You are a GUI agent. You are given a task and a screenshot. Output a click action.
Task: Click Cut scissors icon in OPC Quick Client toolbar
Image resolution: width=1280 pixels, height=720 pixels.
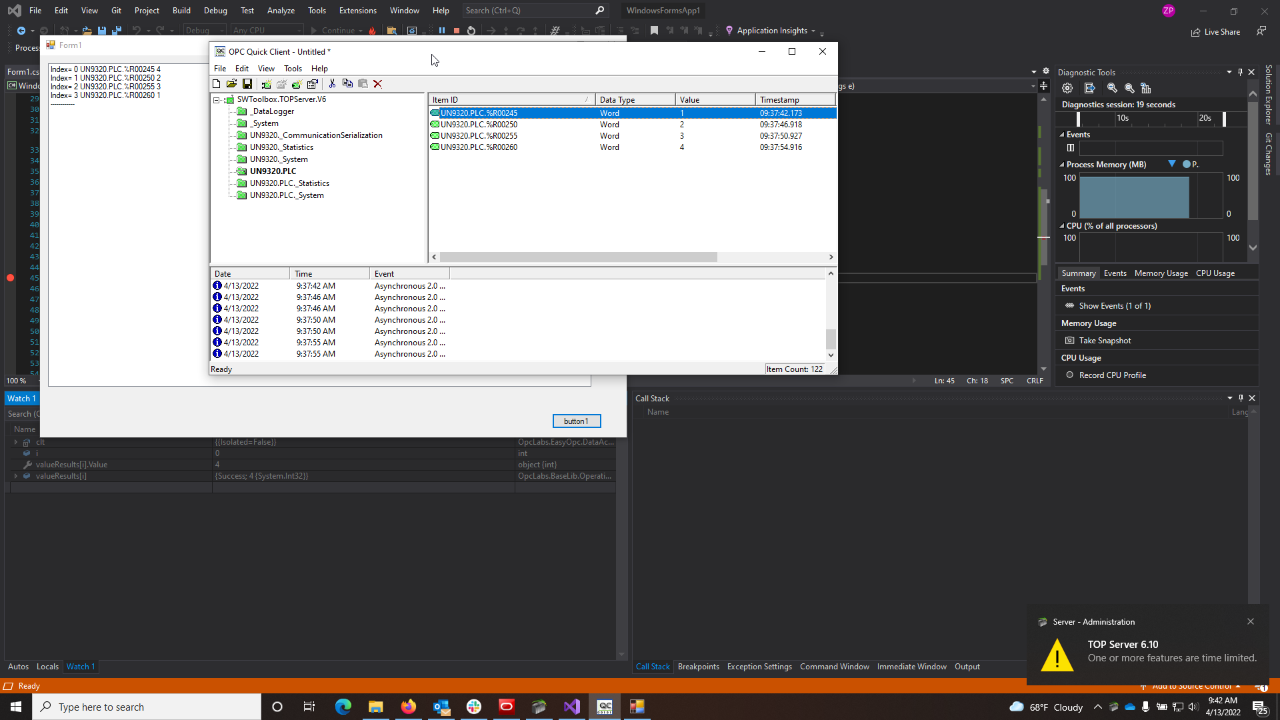pyautogui.click(x=332, y=84)
